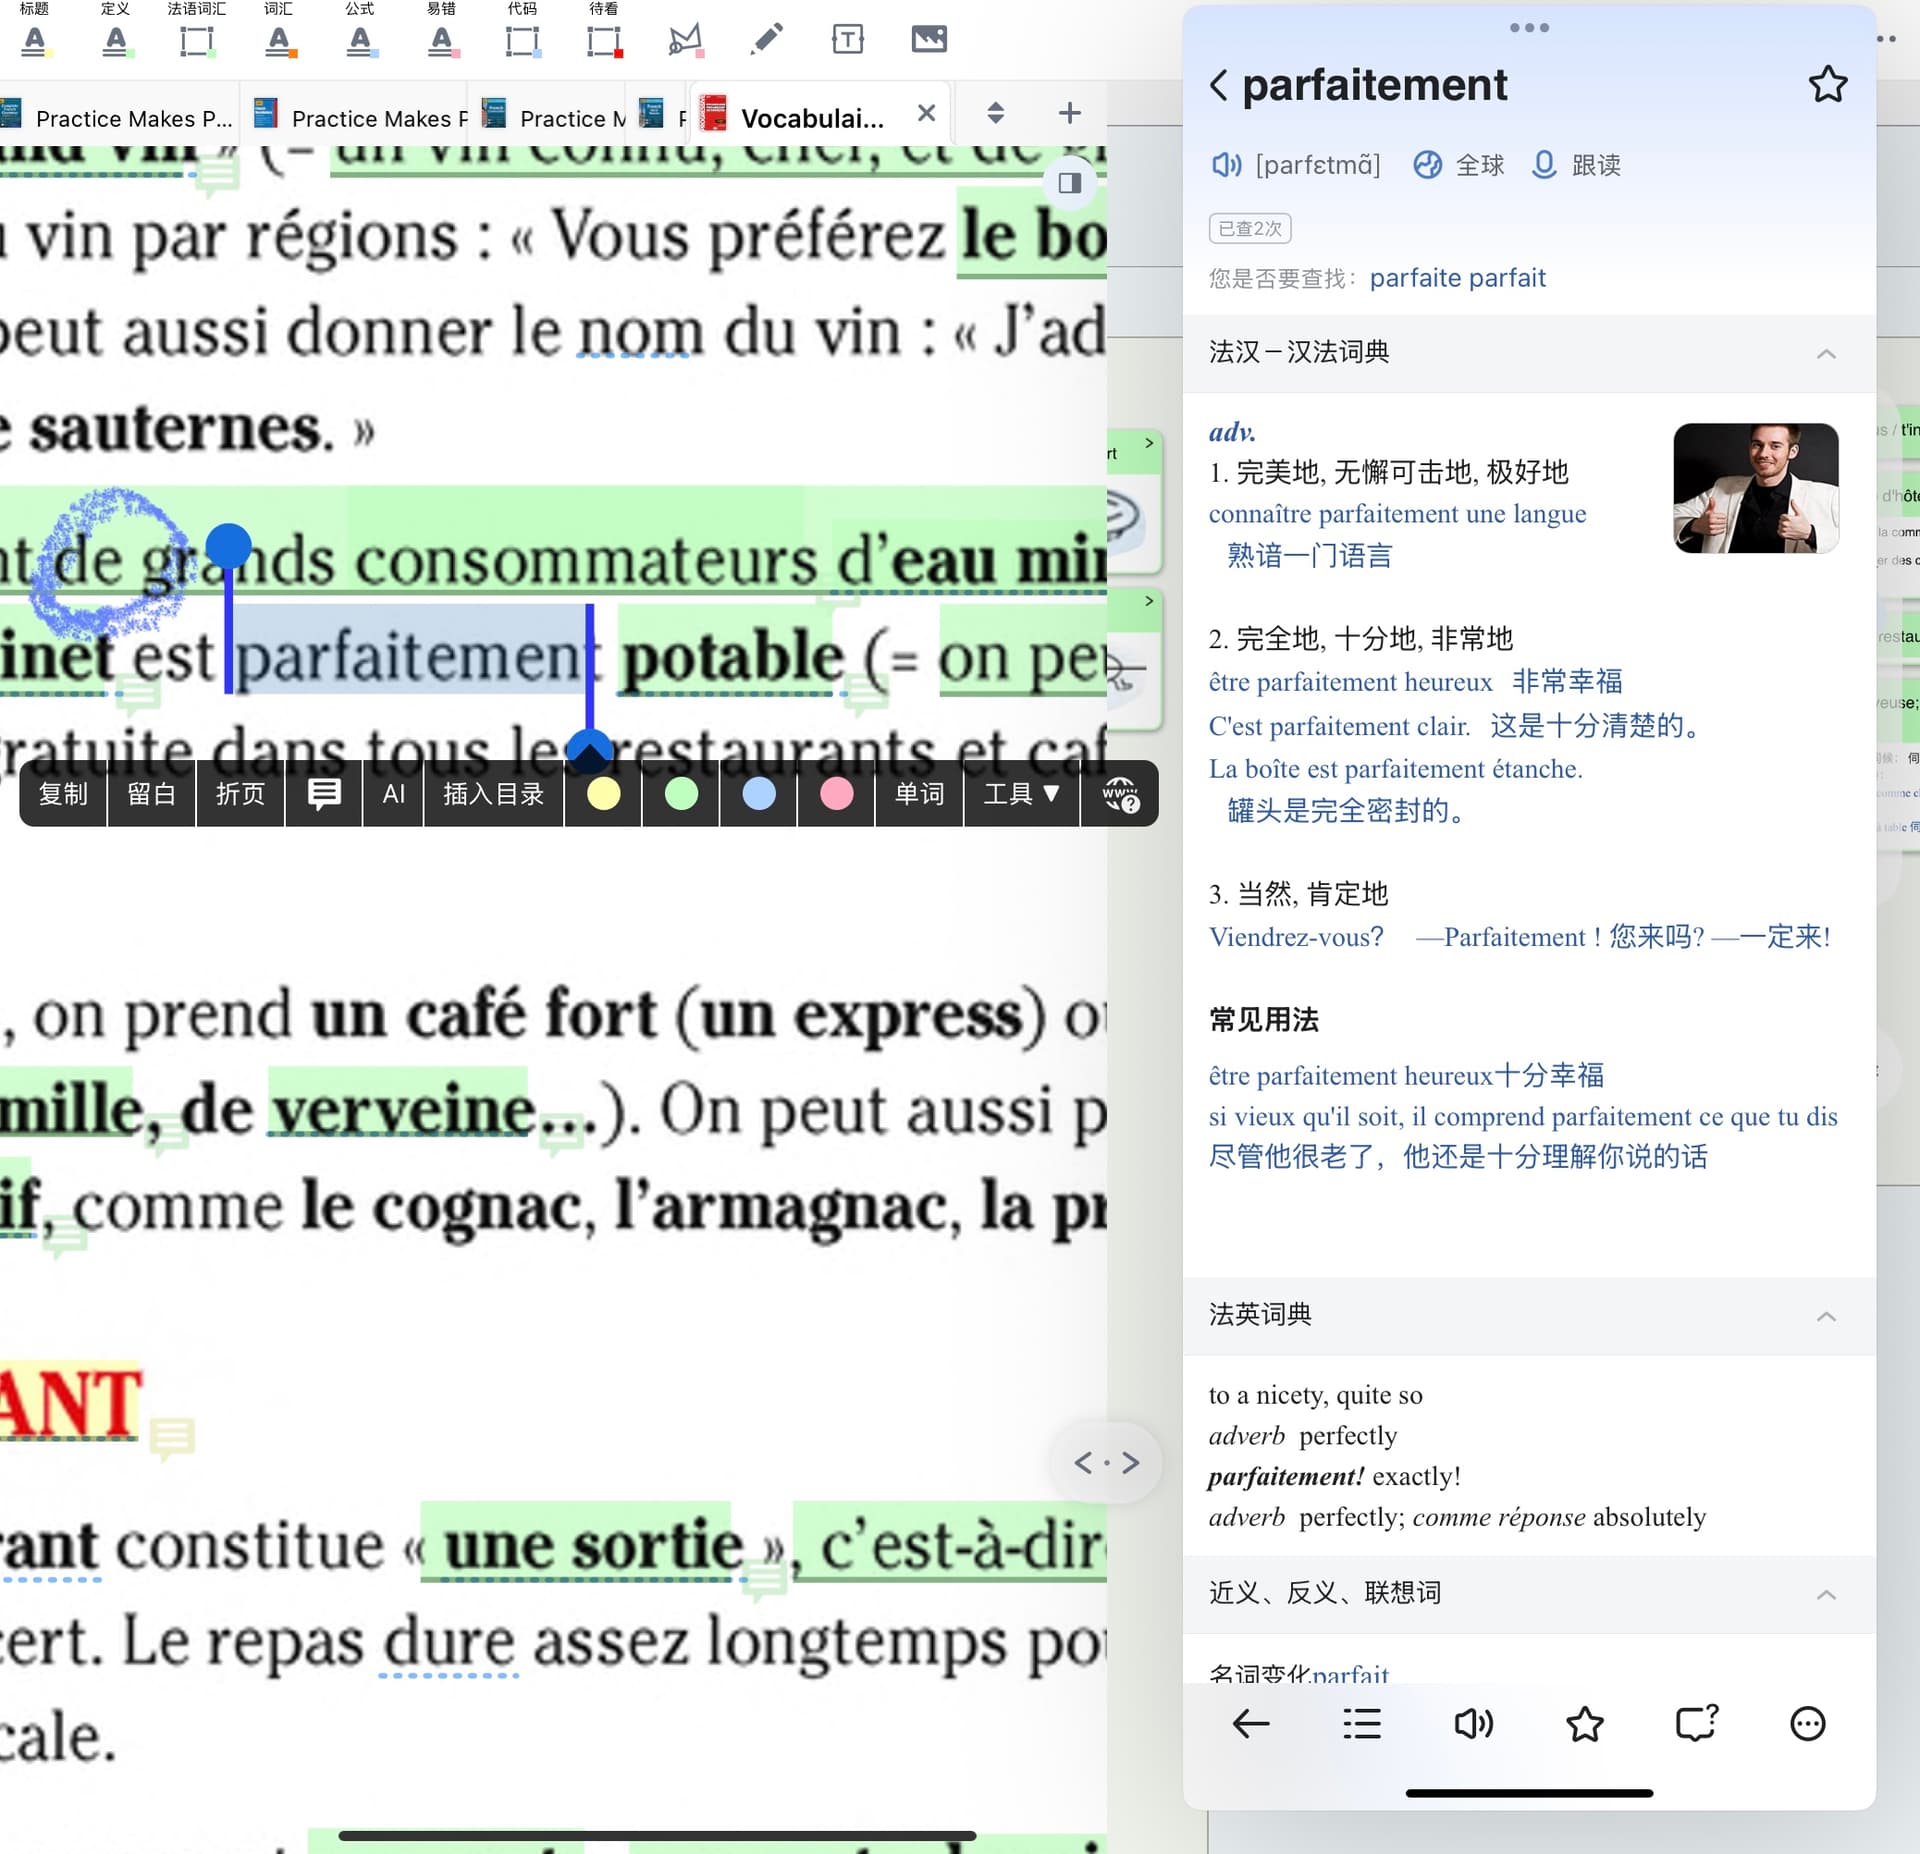This screenshot has height=1854, width=1920.
Task: Click 插入目录 in selection toolbar
Action: click(494, 794)
